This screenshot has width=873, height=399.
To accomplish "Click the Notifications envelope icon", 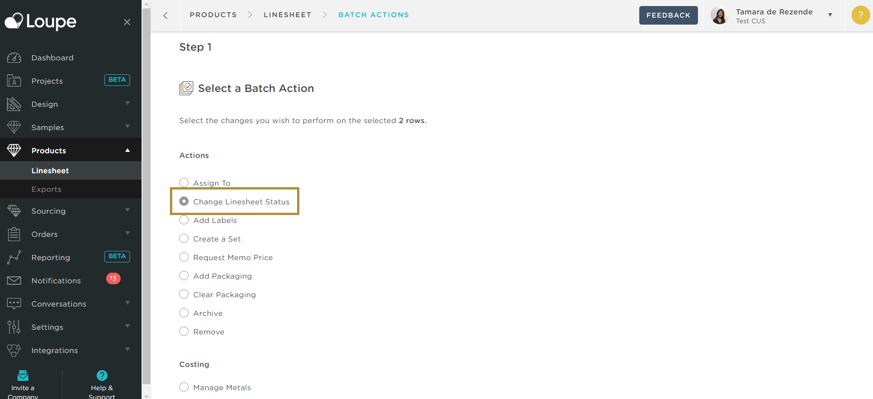I will 14,280.
